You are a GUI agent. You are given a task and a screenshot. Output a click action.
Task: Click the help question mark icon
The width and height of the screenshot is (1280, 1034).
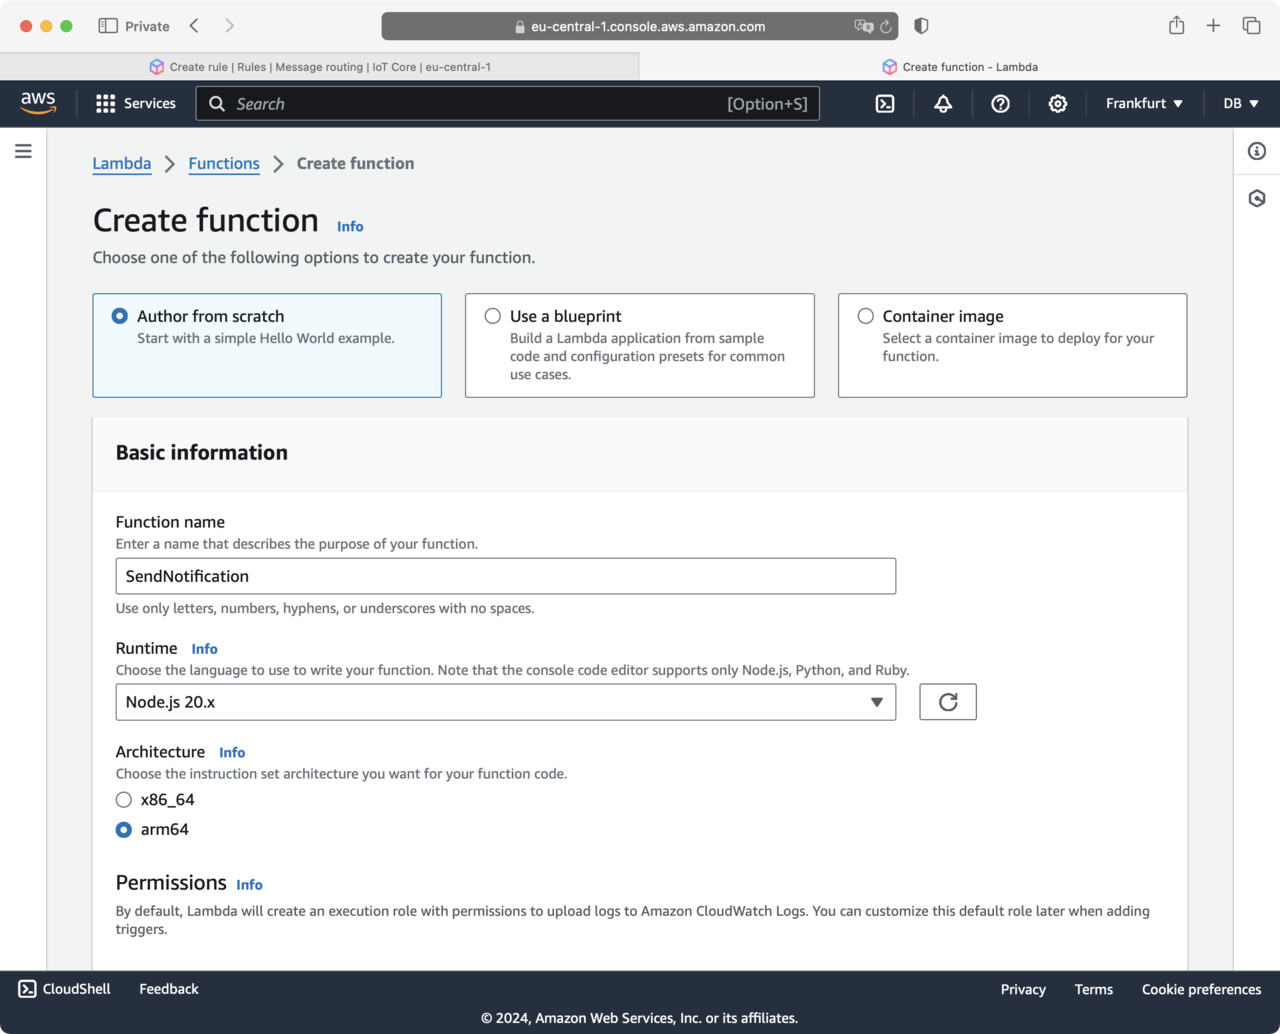[1000, 104]
